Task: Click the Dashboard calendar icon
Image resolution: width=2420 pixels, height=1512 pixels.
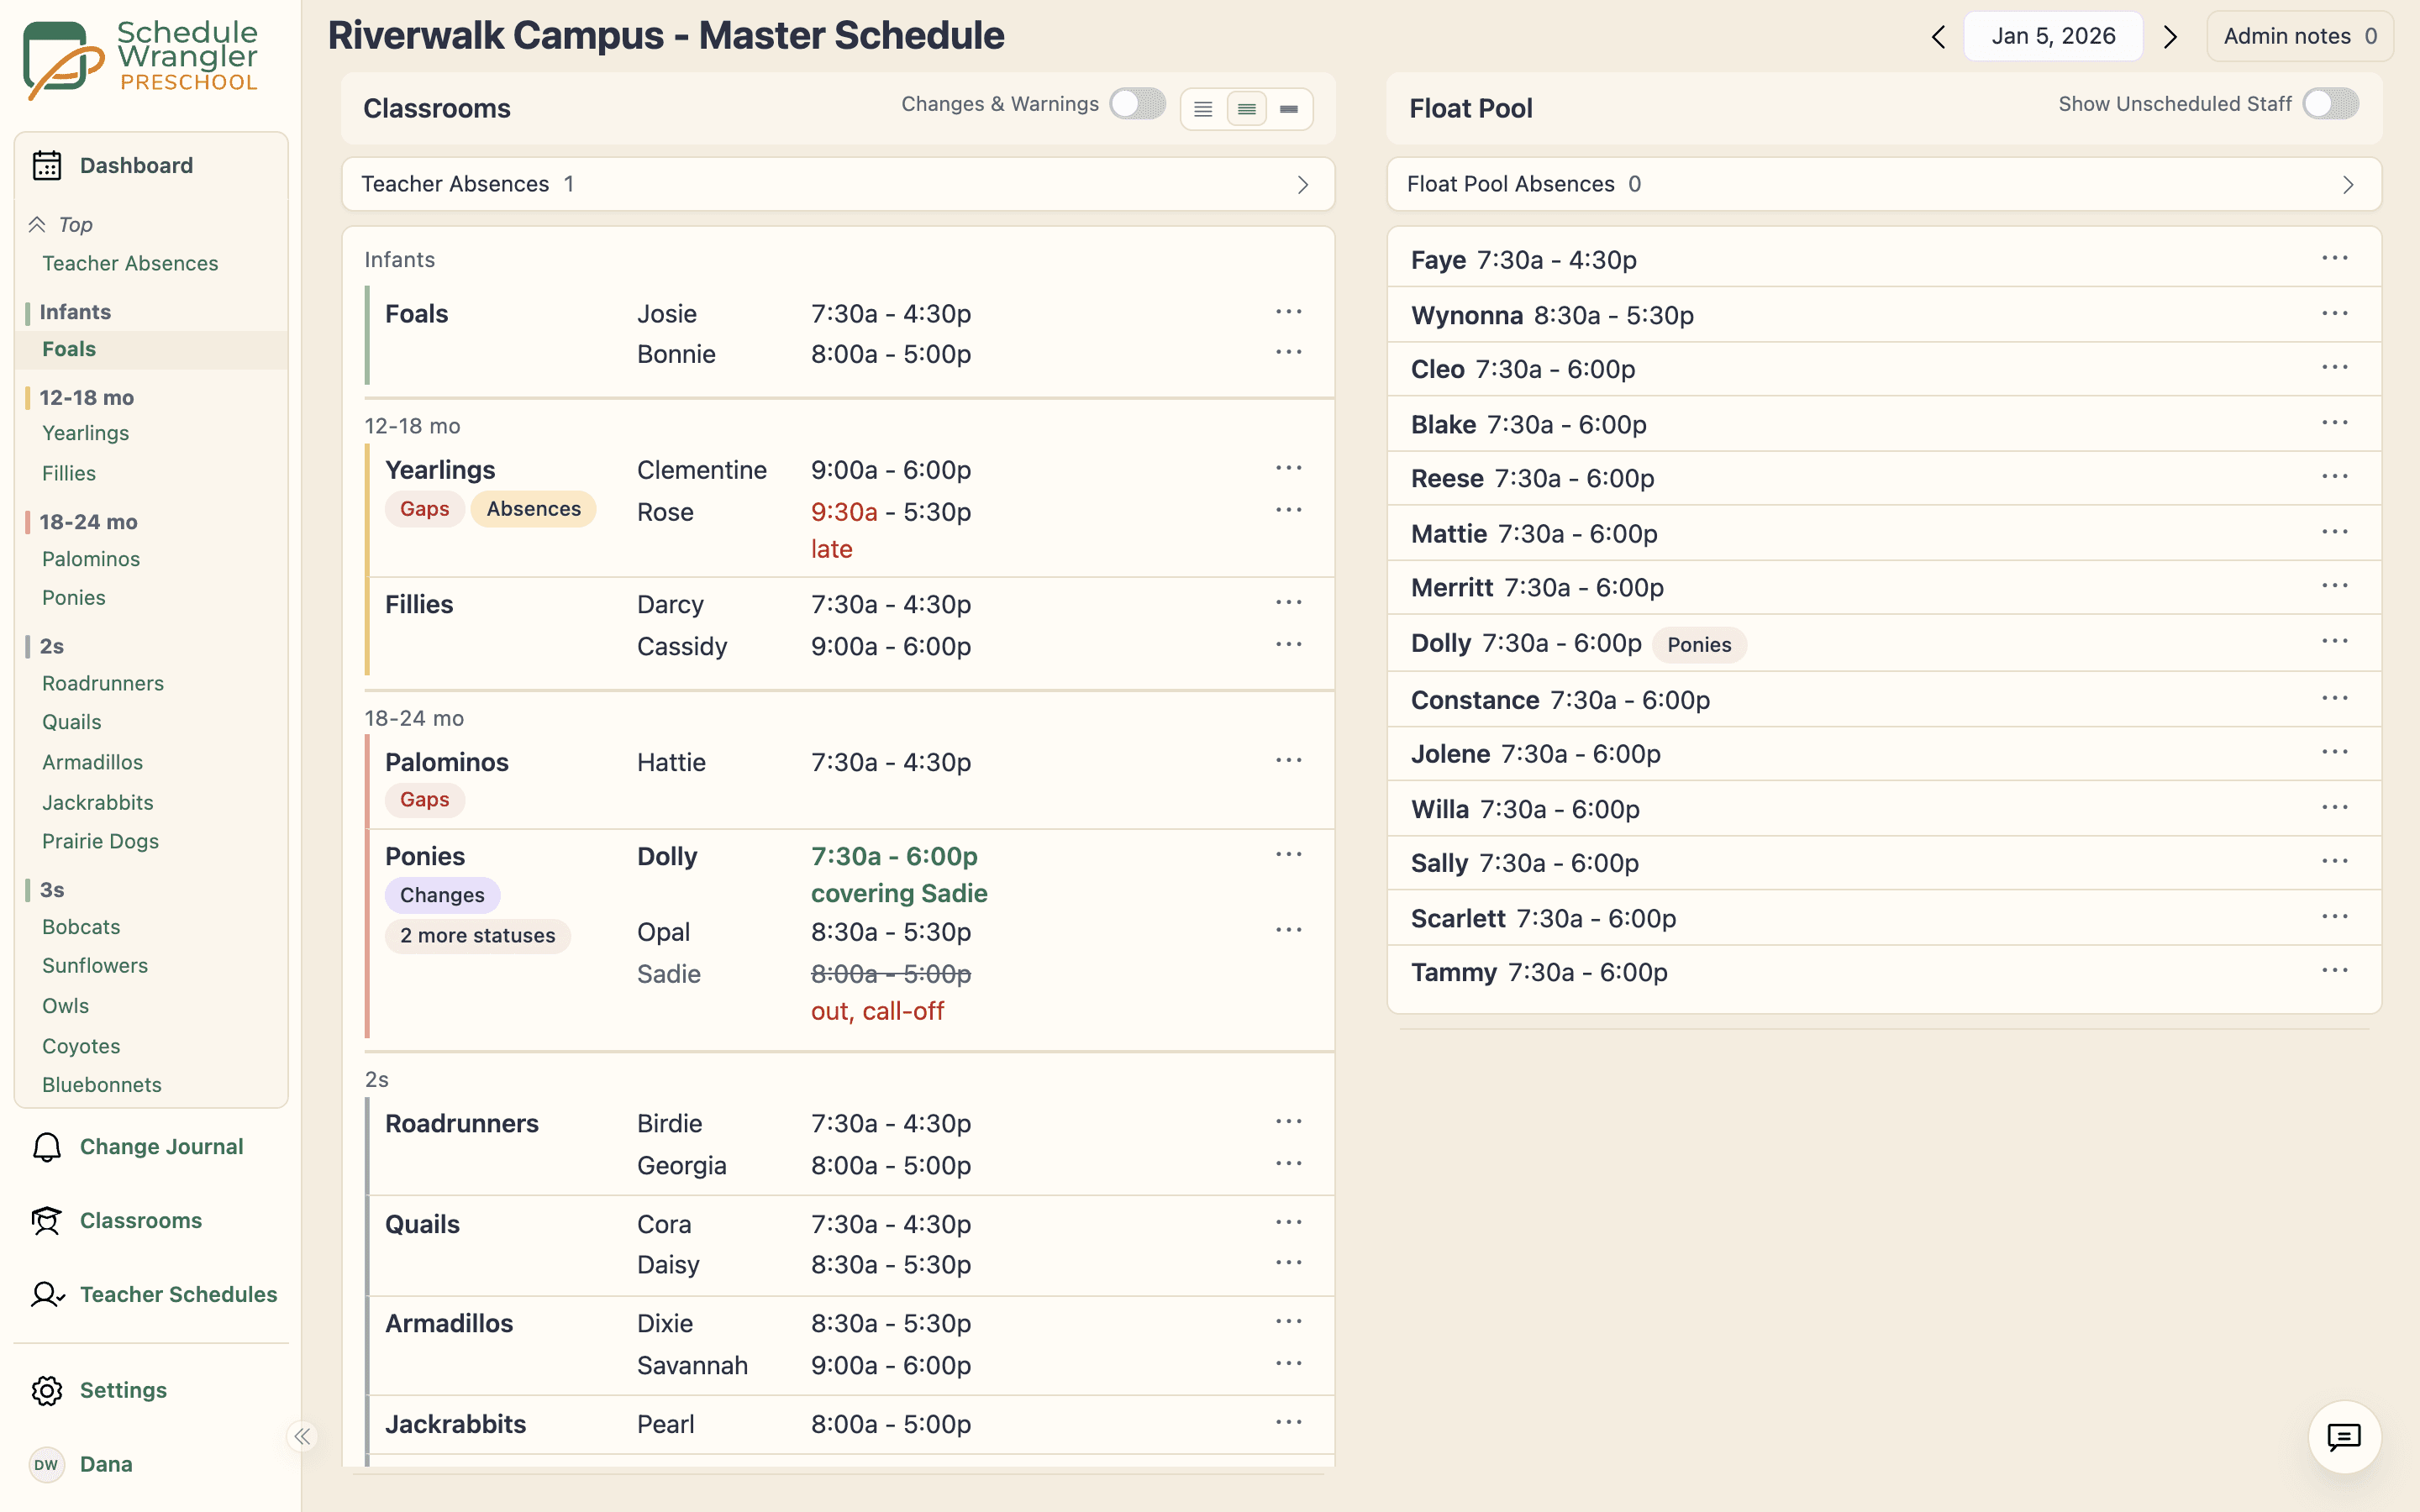Action: [x=47, y=165]
